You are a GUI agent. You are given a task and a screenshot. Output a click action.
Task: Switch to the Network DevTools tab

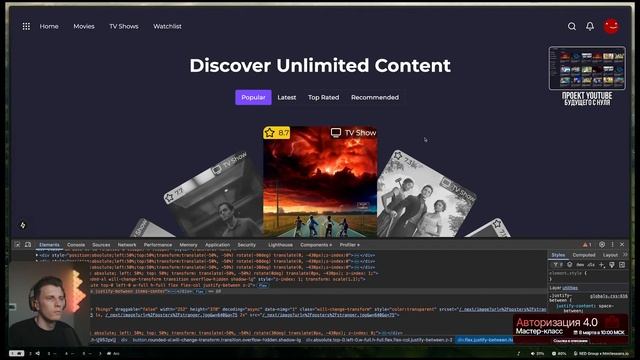click(x=127, y=245)
